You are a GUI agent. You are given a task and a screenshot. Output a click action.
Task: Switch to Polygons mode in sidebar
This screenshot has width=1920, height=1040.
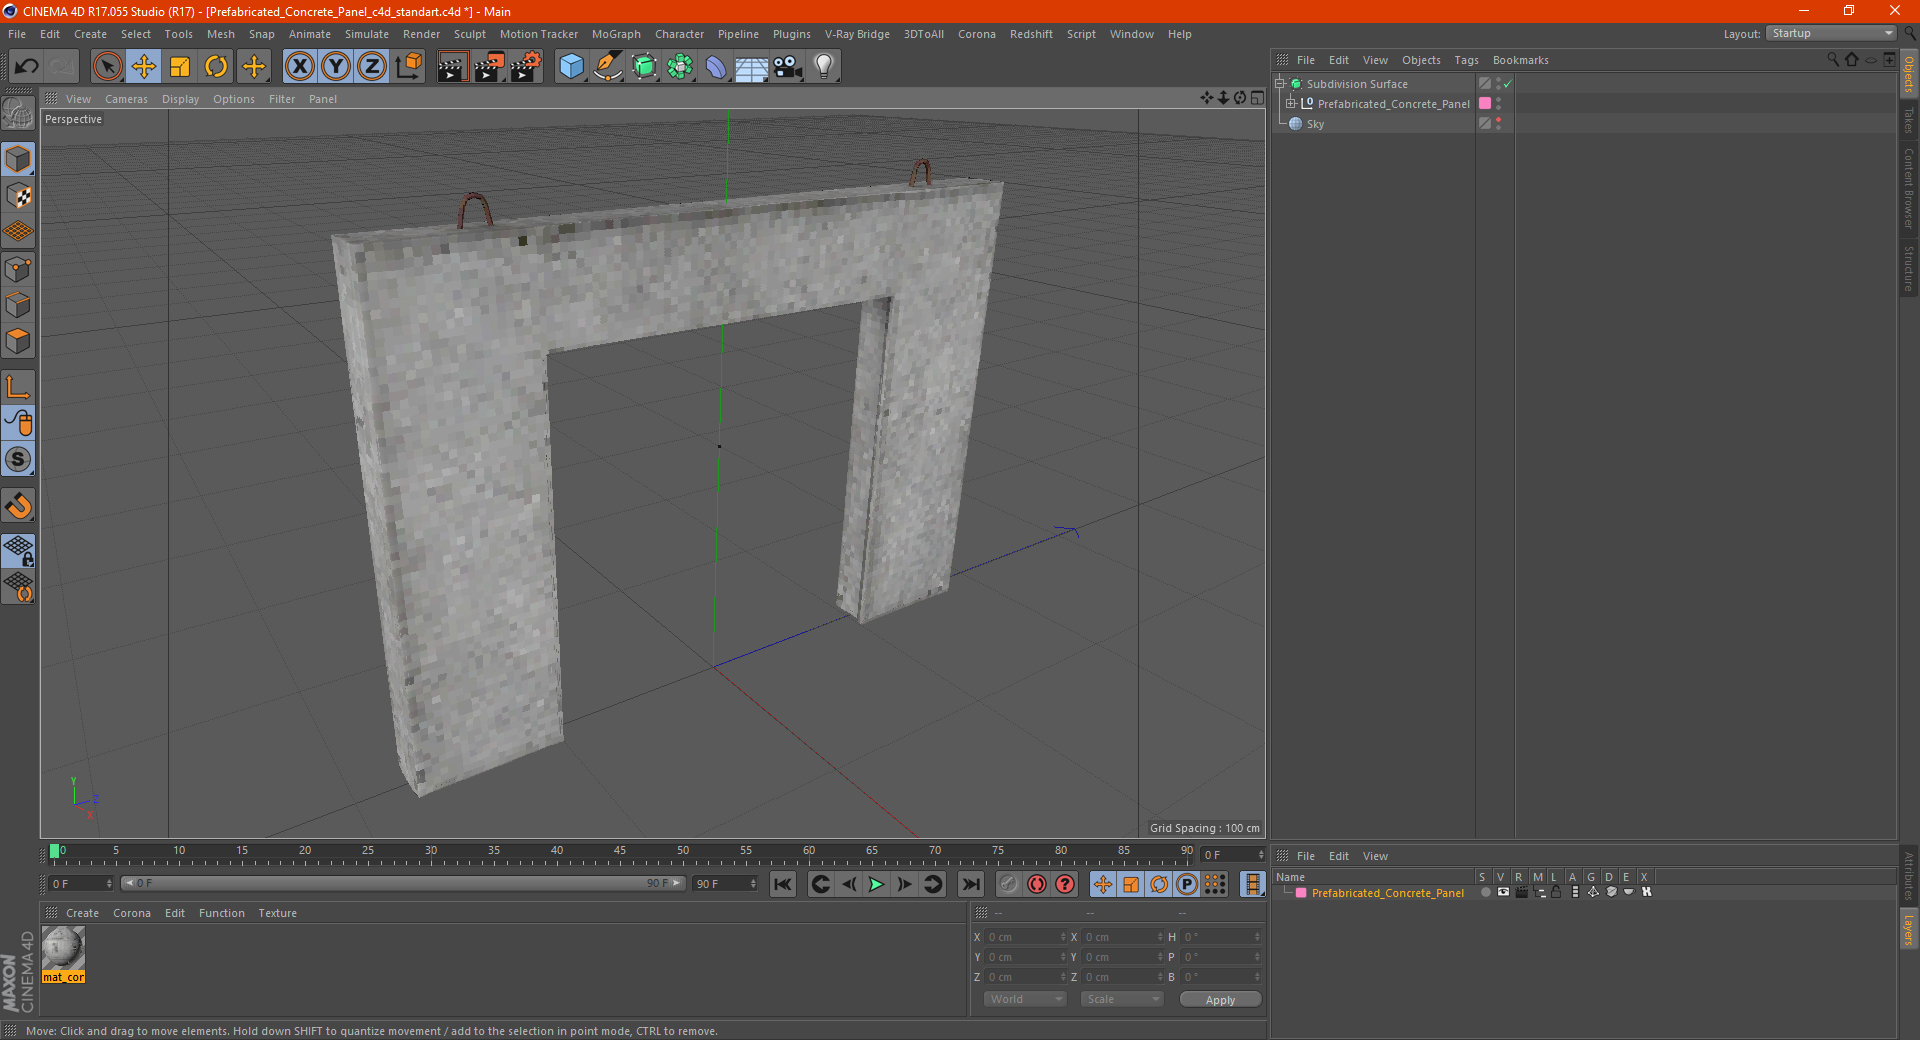[18, 341]
